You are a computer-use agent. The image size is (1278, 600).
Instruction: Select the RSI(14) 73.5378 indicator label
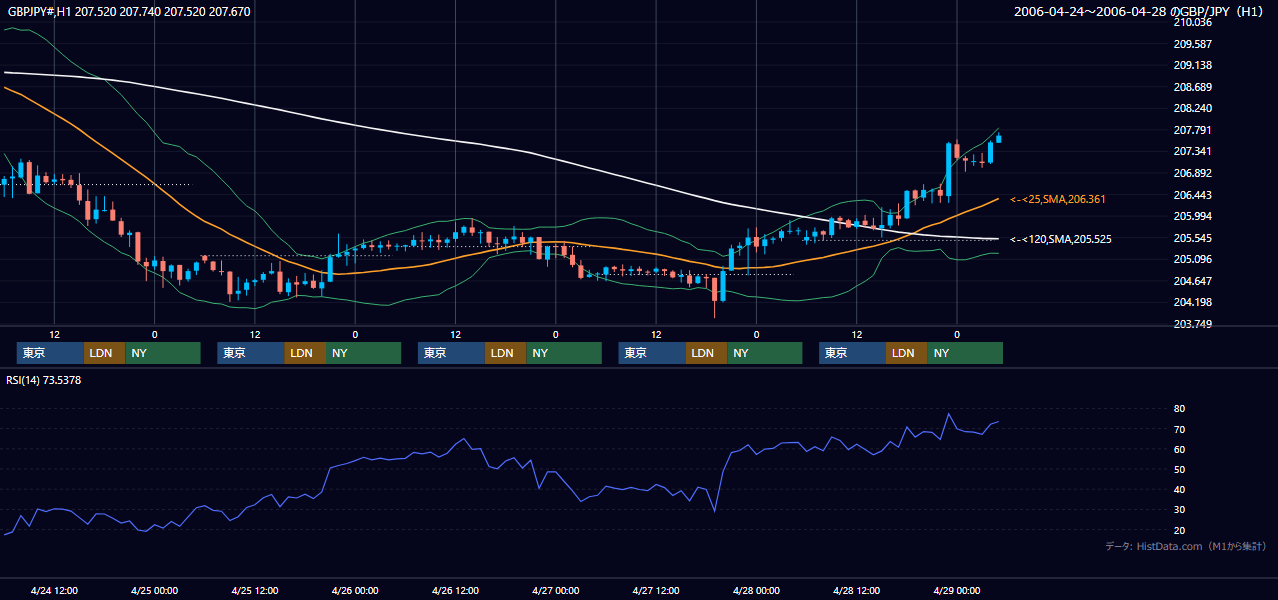43,380
